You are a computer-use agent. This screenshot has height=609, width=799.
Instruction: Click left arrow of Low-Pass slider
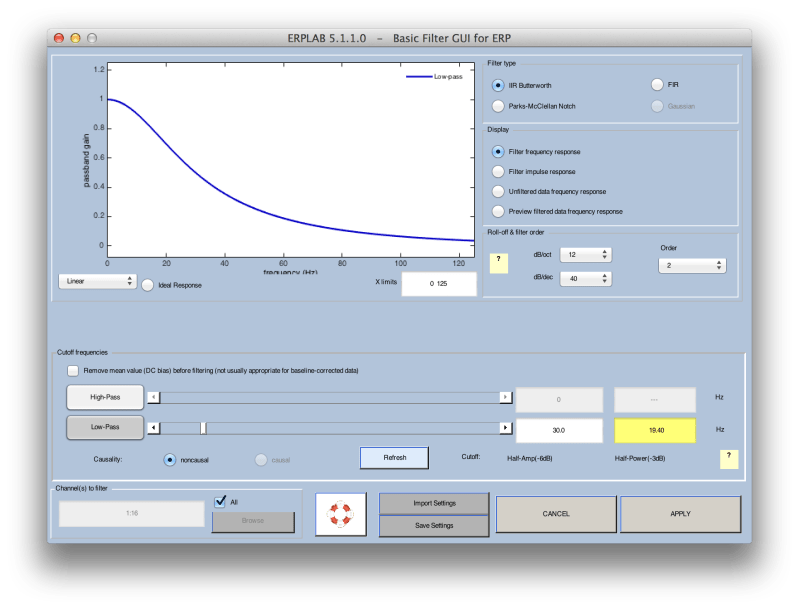coord(154,428)
